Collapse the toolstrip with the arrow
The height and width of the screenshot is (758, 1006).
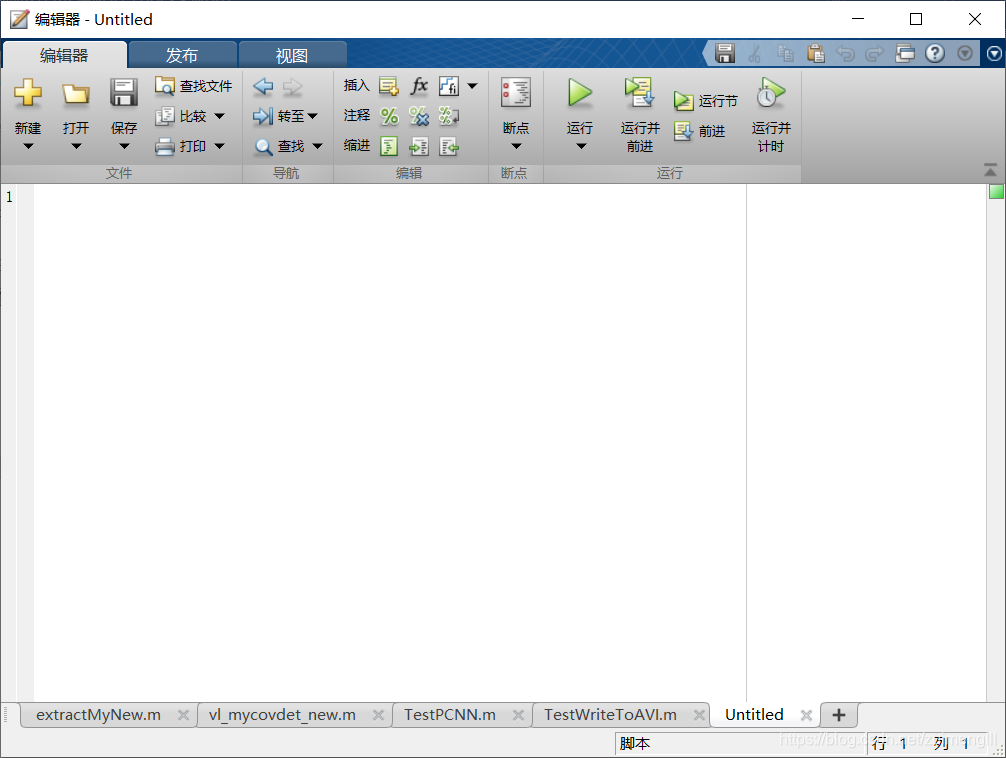pyautogui.click(x=991, y=170)
